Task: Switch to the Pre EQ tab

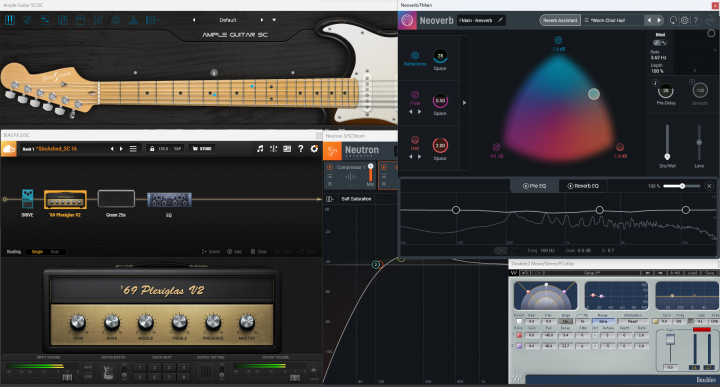Action: [534, 186]
